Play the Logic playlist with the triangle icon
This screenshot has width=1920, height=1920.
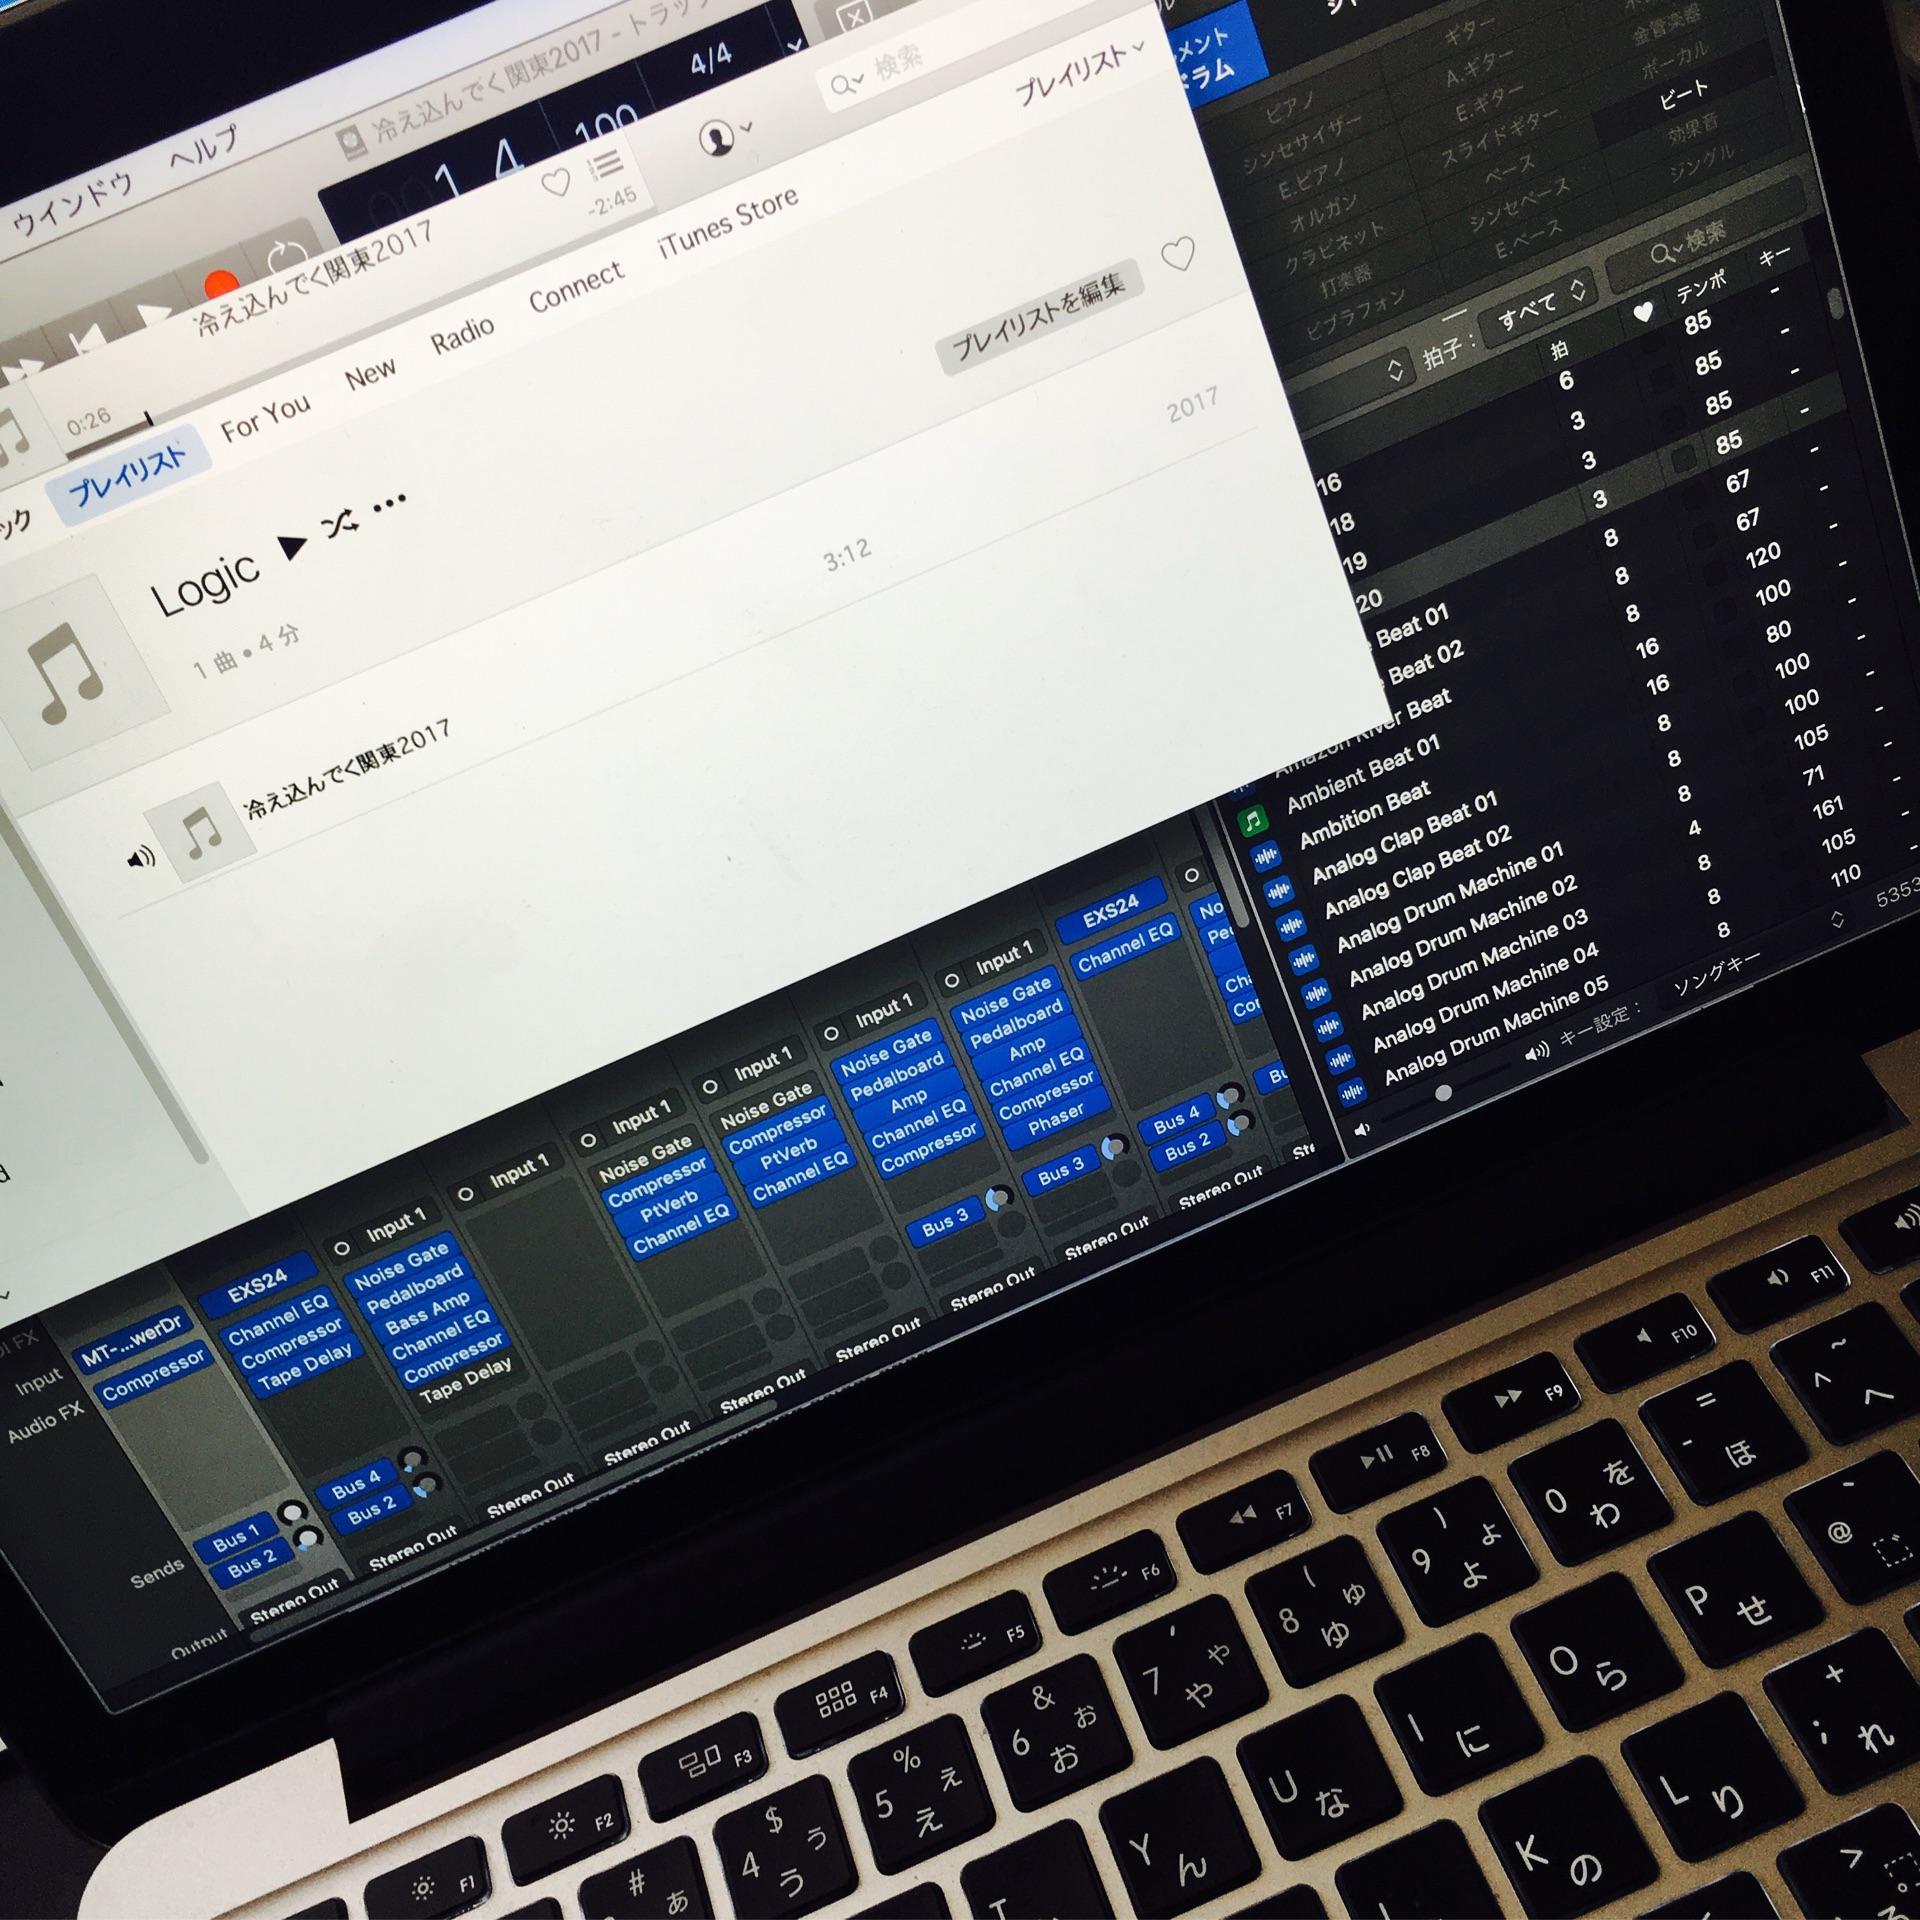click(292, 546)
